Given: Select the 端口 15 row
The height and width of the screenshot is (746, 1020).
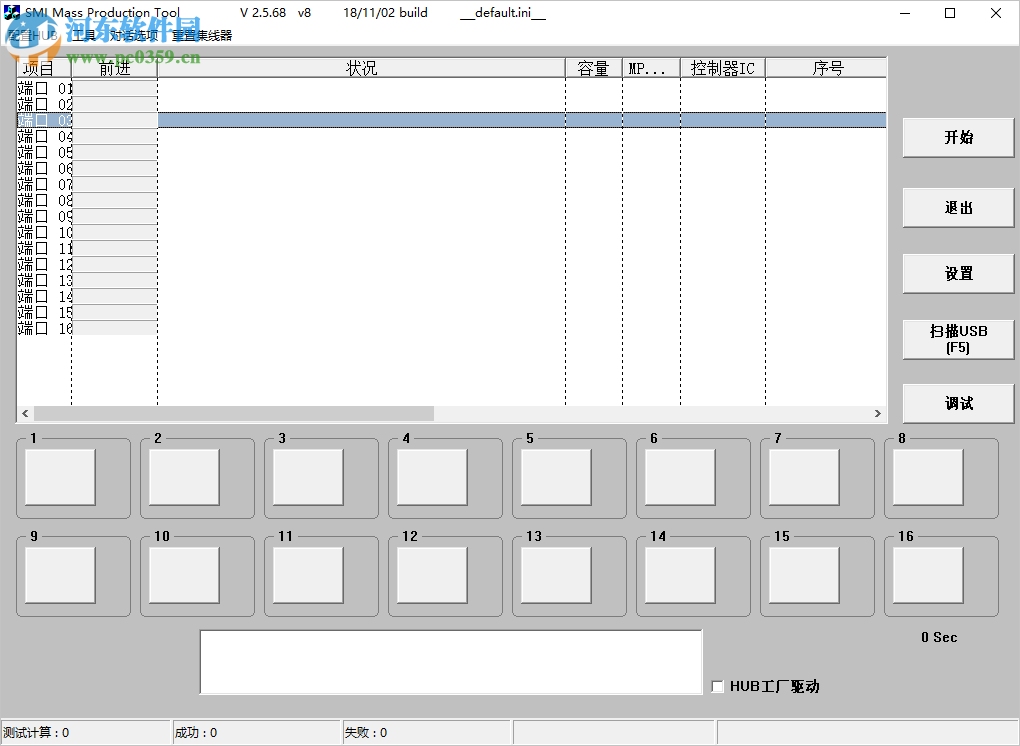Looking at the screenshot, I should click(451, 312).
